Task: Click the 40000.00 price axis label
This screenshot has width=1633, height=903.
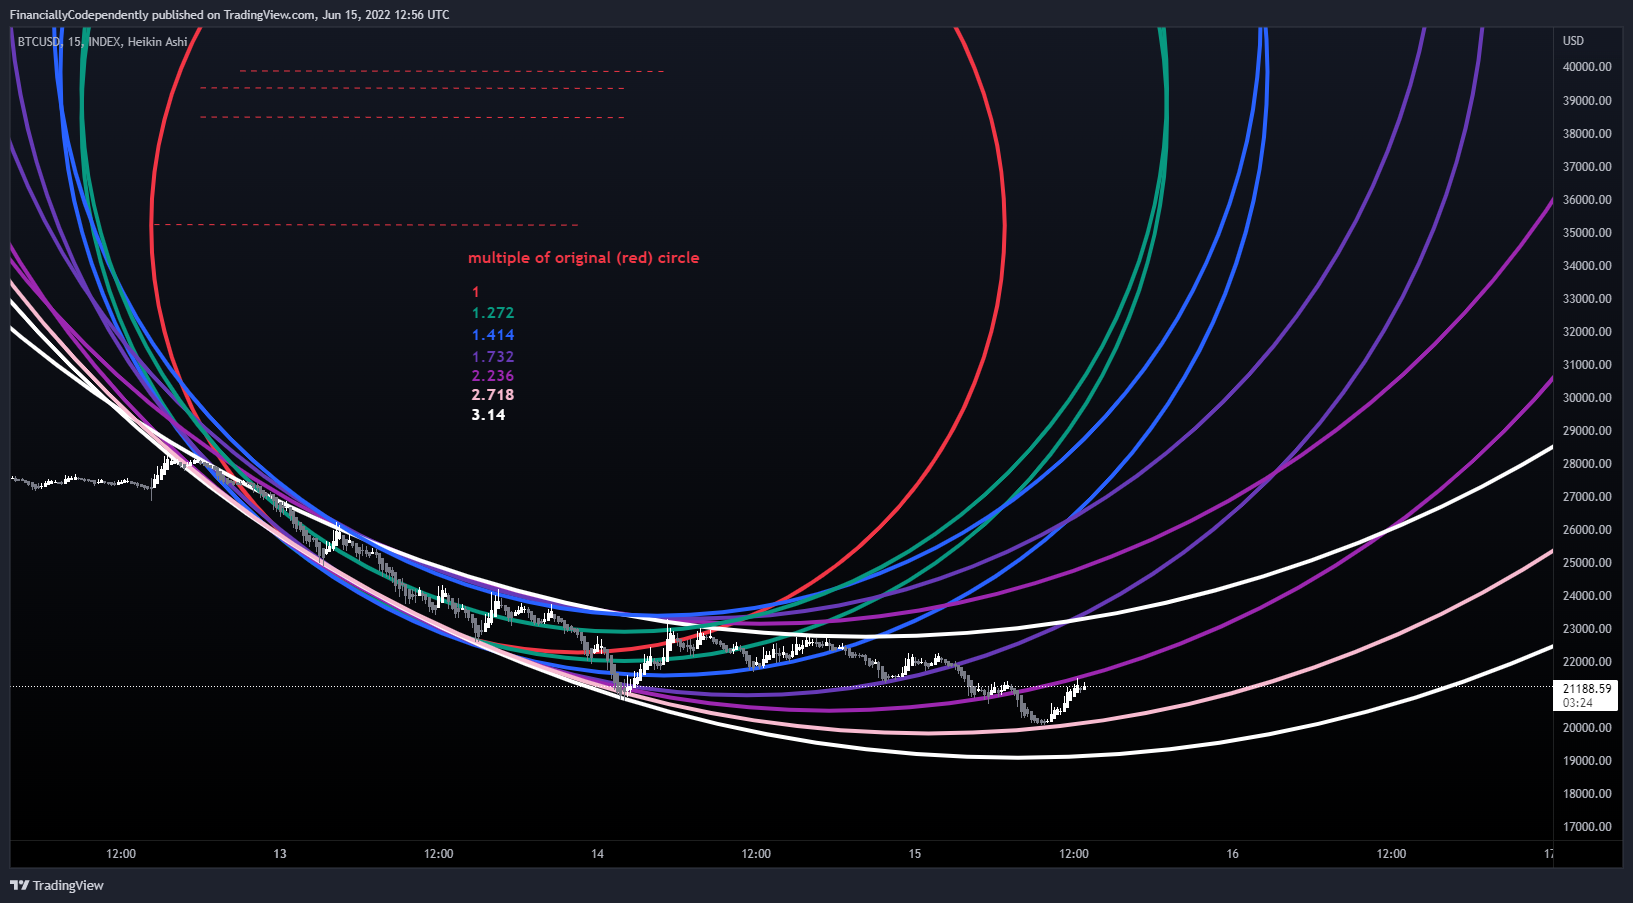Action: (1587, 67)
